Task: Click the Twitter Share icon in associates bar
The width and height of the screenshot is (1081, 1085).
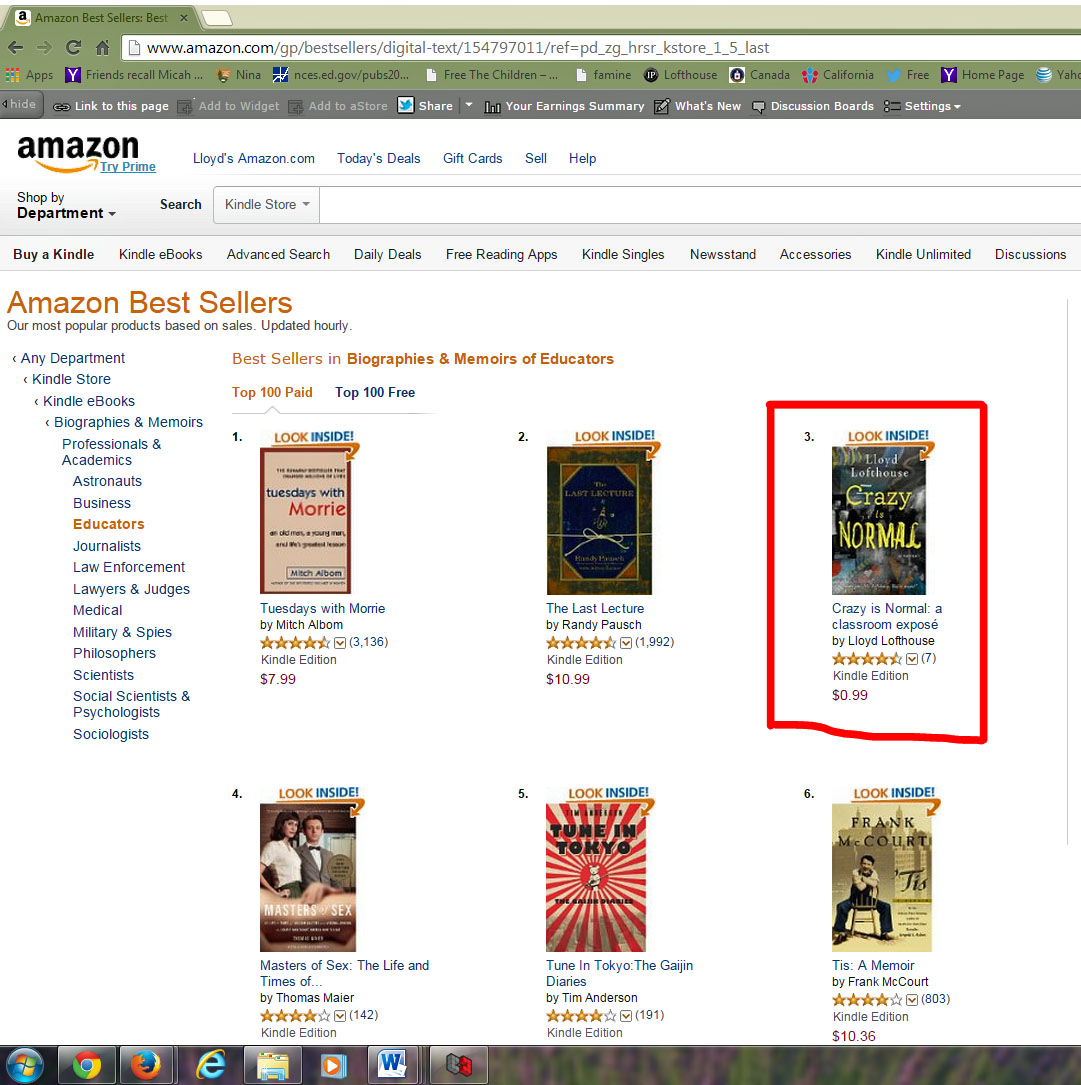Action: point(406,105)
